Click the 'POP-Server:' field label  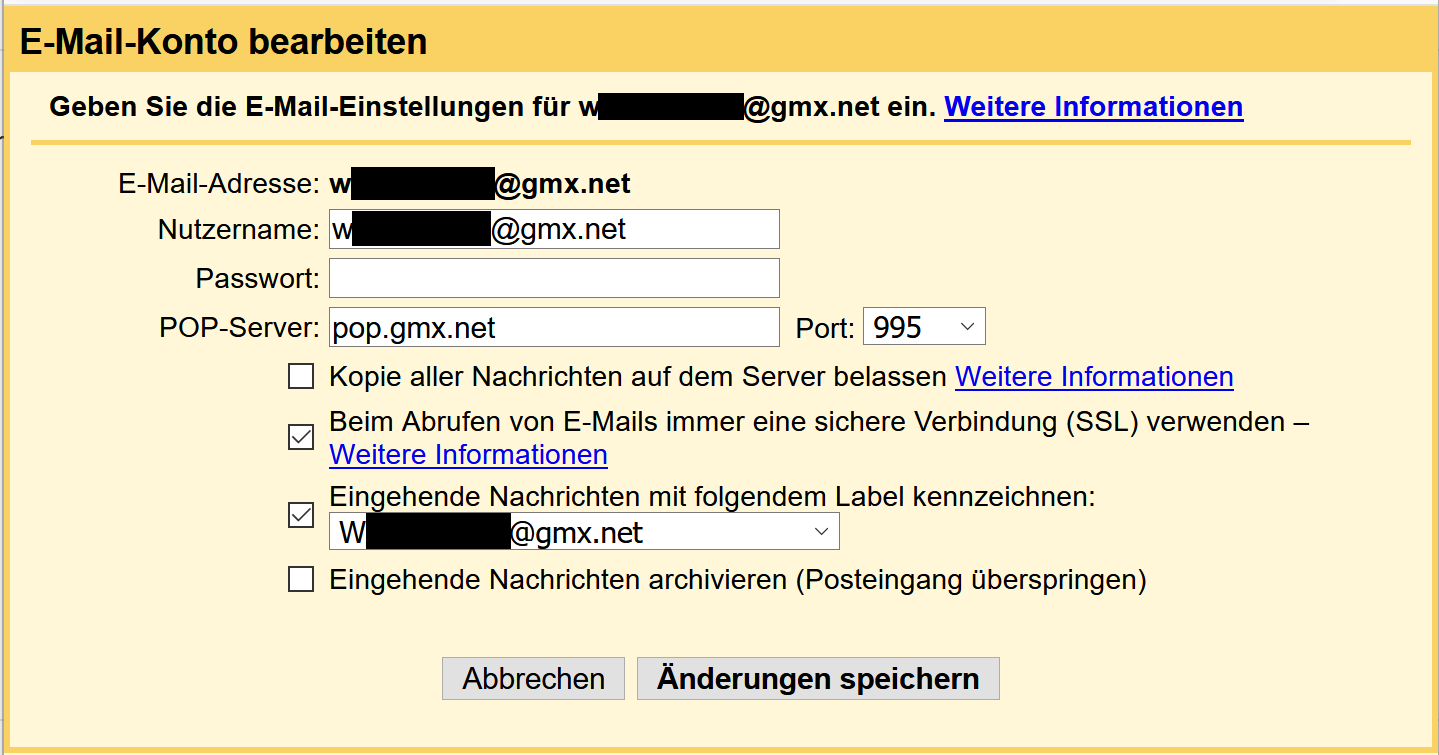click(238, 327)
